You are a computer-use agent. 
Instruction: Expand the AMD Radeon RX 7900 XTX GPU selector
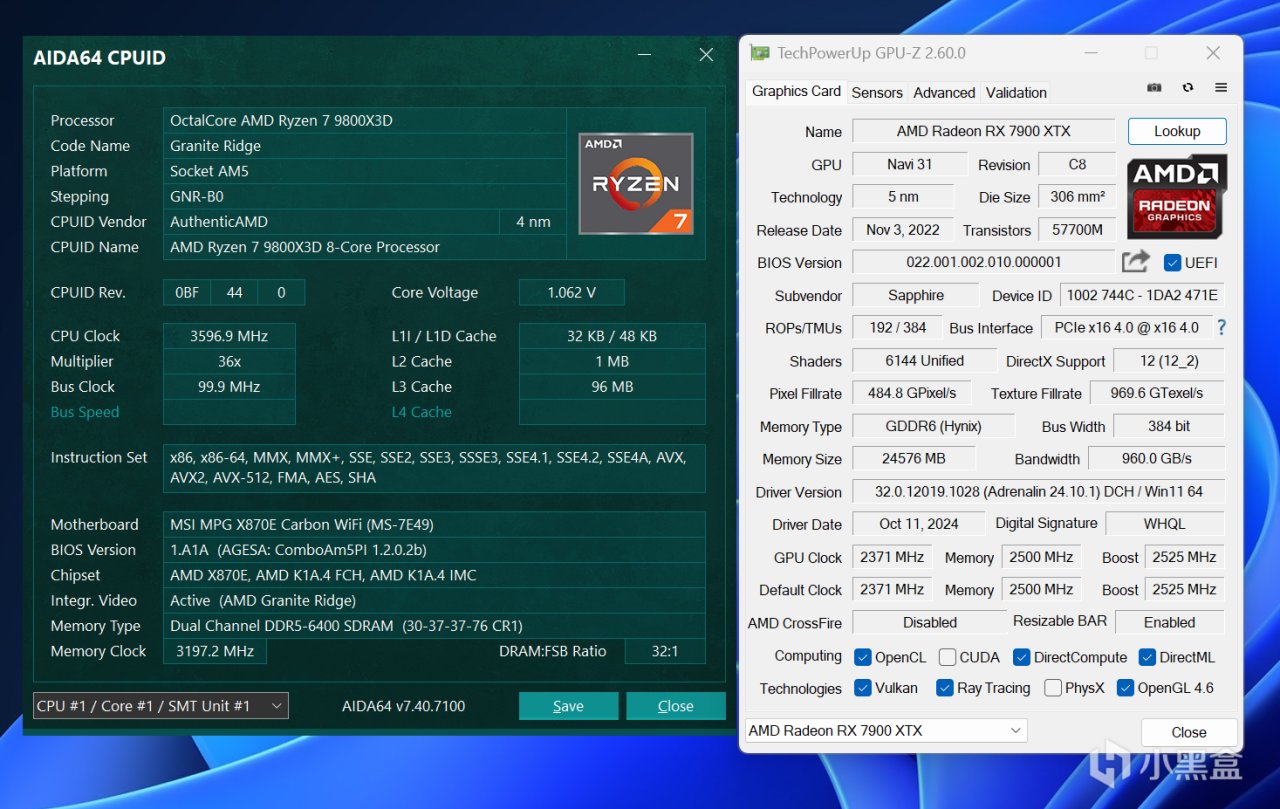[x=886, y=731]
